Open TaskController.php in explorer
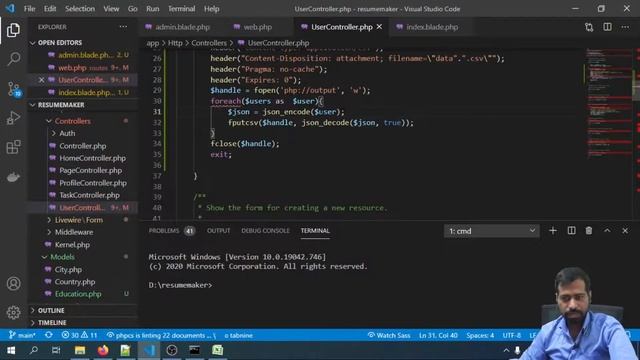This screenshot has width=640, height=360. coord(89,195)
